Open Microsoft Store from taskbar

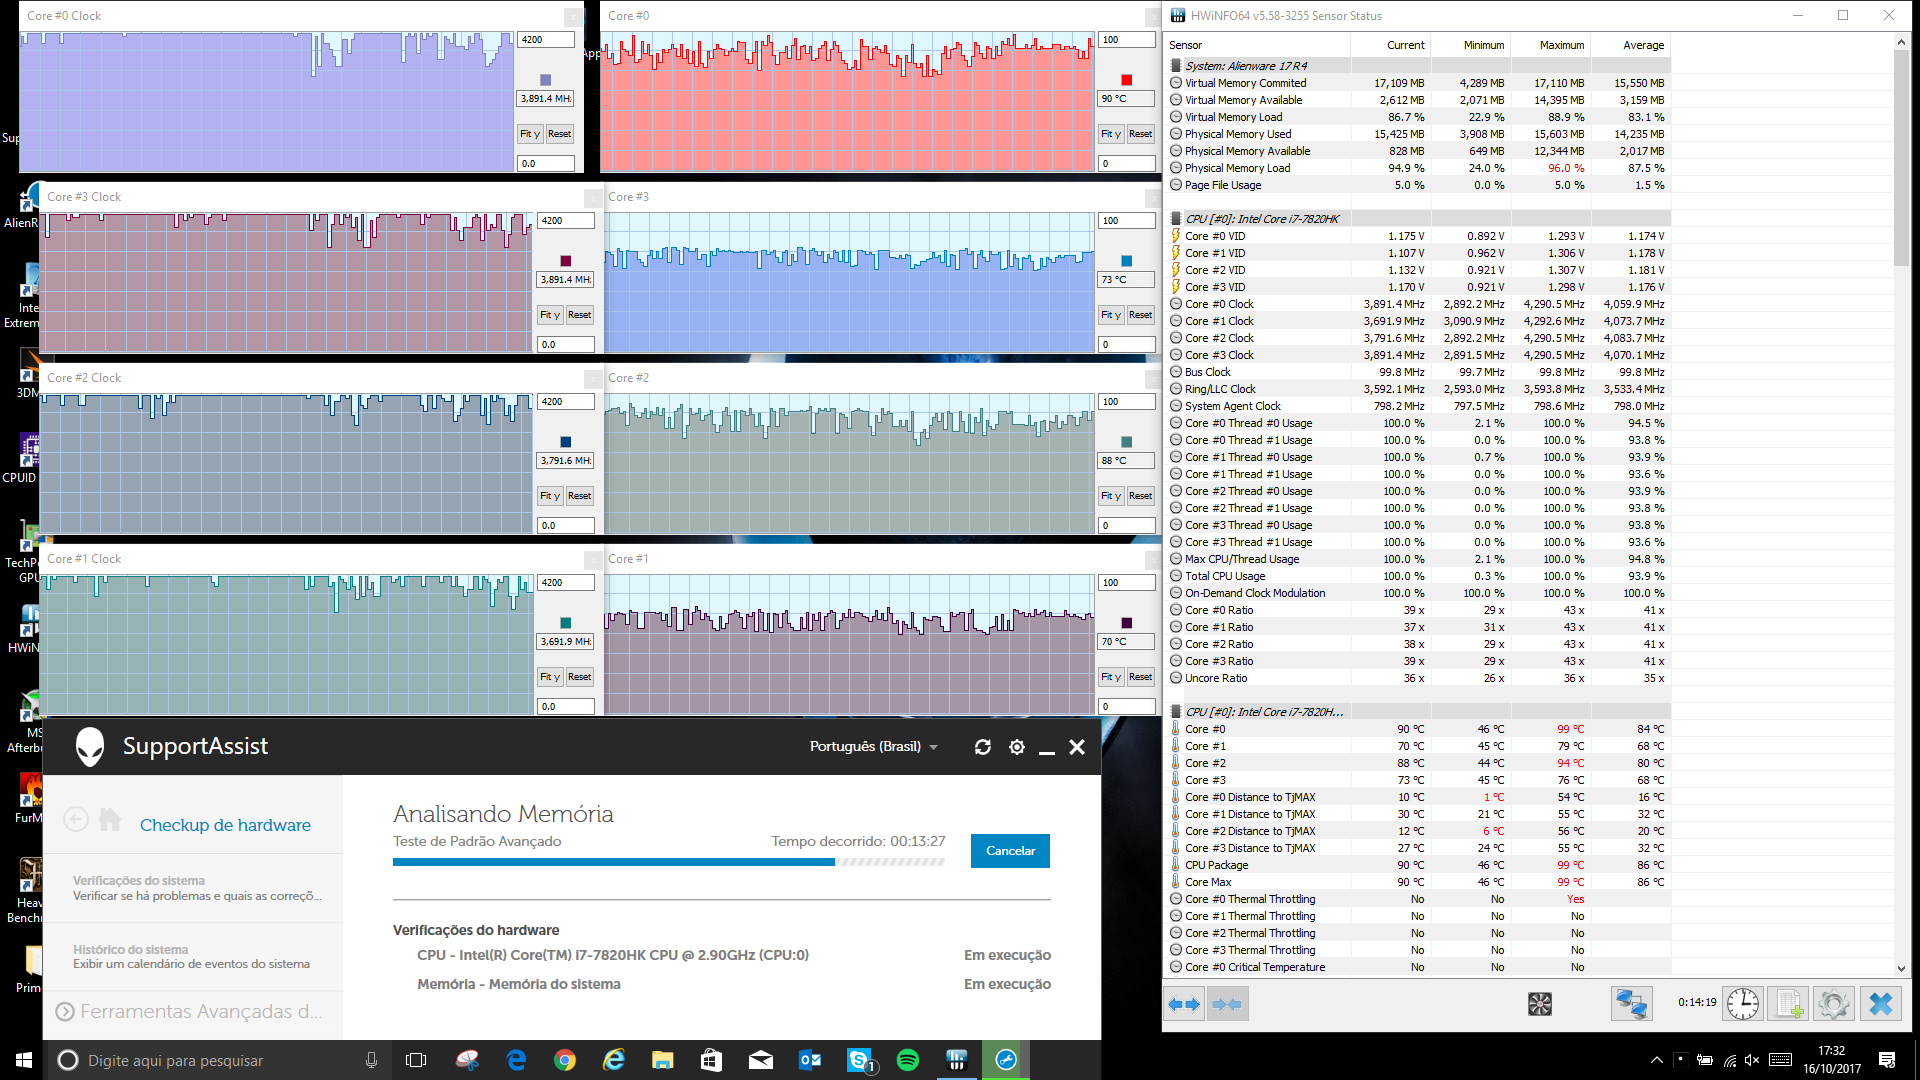pos(712,1060)
